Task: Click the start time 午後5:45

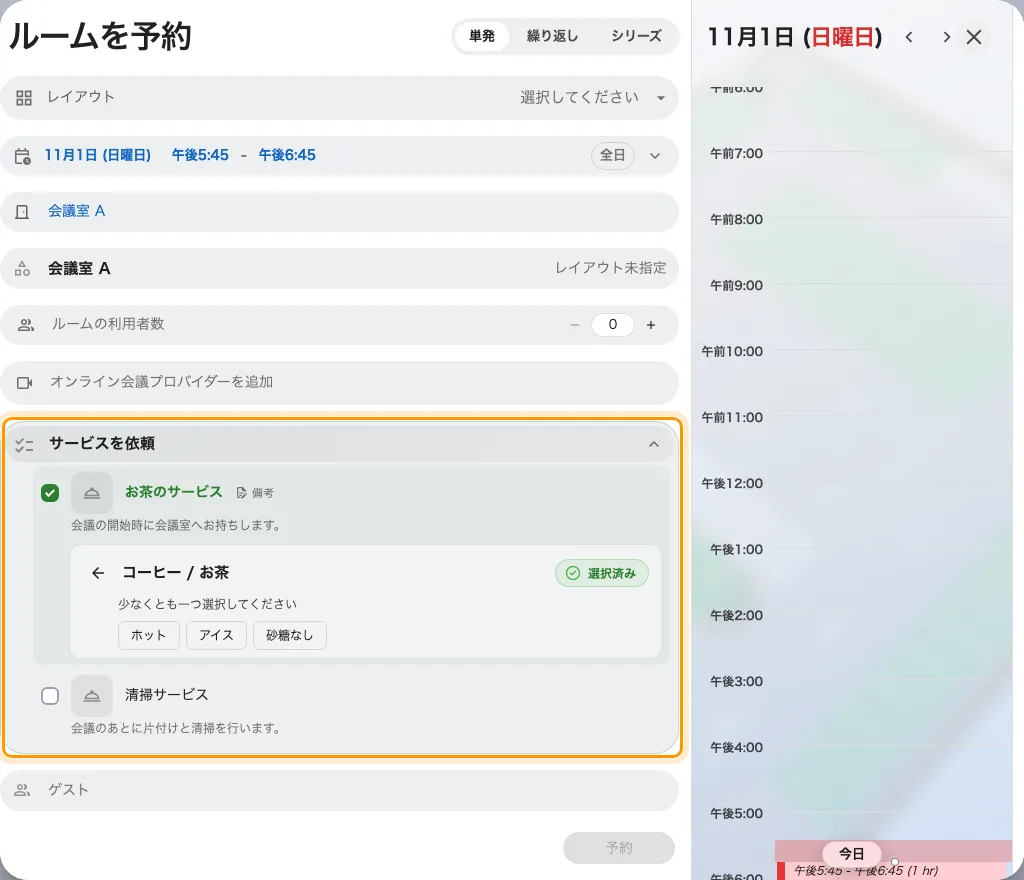Action: point(200,155)
